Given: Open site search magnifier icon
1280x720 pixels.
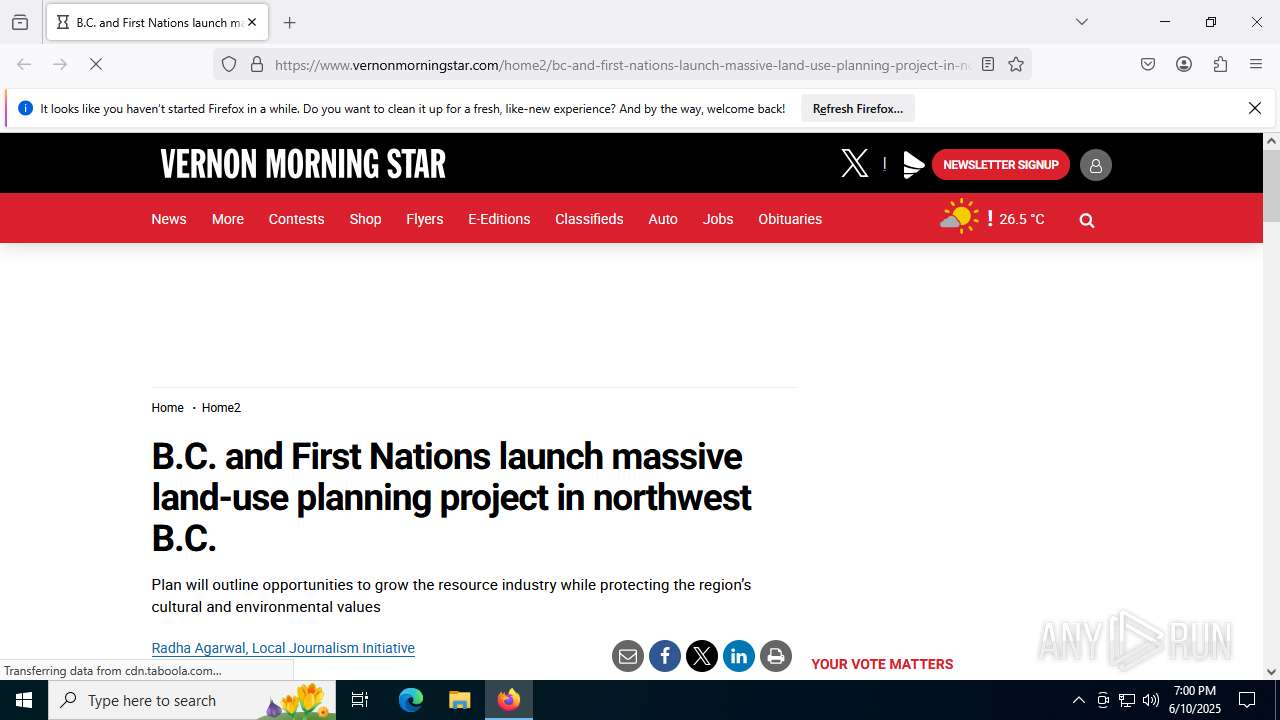Looking at the screenshot, I should [1087, 220].
